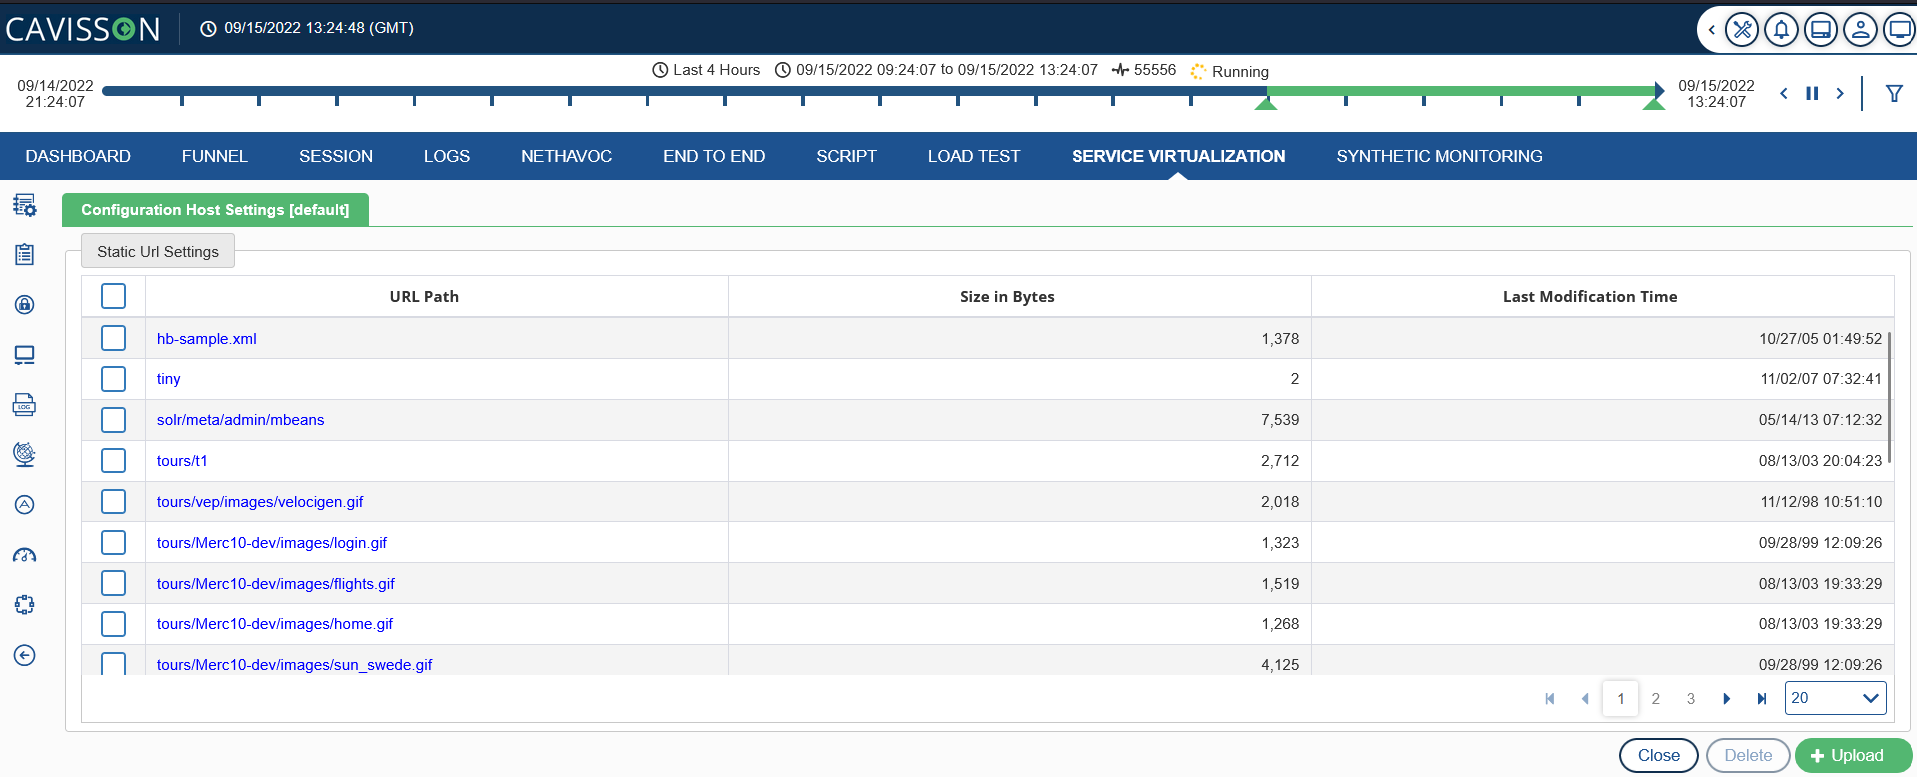Select the Static Url Settings tab
The height and width of the screenshot is (777, 1917).
158,252
